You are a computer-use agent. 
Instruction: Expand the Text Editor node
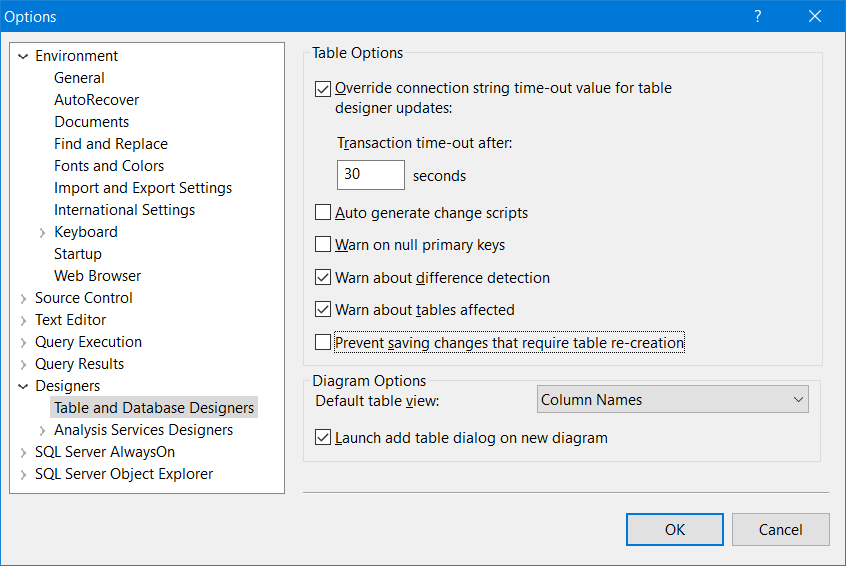[23, 320]
